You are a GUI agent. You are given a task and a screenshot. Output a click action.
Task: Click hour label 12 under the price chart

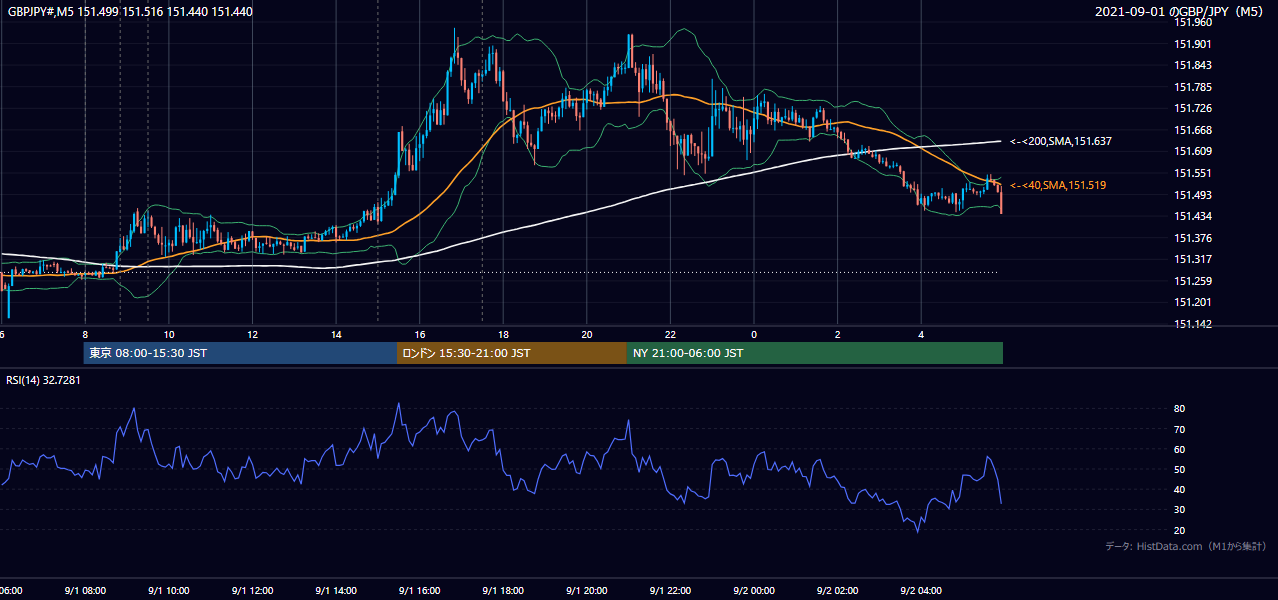pyautogui.click(x=253, y=335)
